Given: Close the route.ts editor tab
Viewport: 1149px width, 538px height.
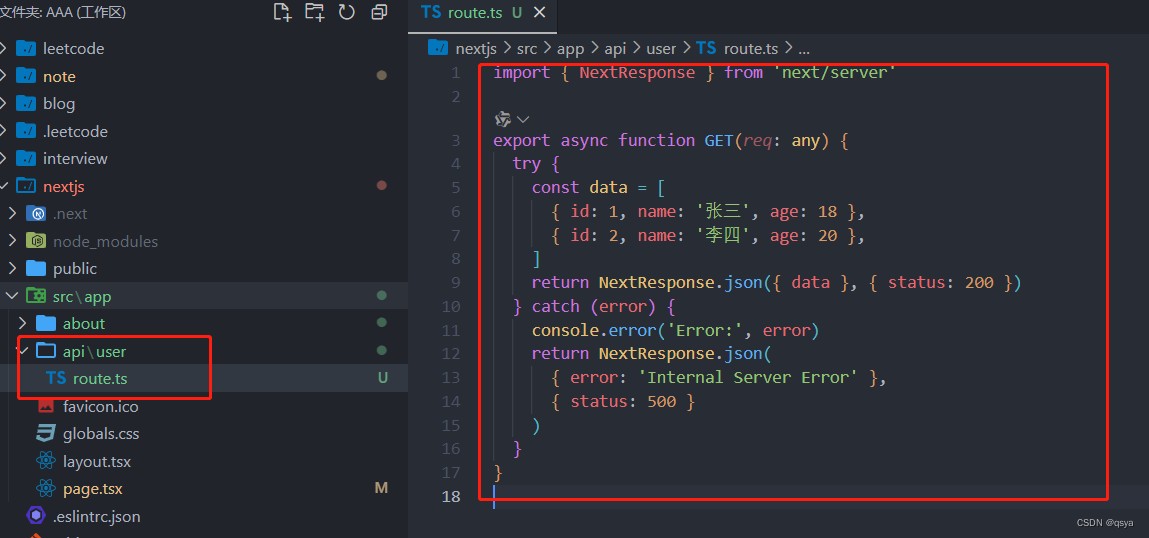Looking at the screenshot, I should [539, 12].
